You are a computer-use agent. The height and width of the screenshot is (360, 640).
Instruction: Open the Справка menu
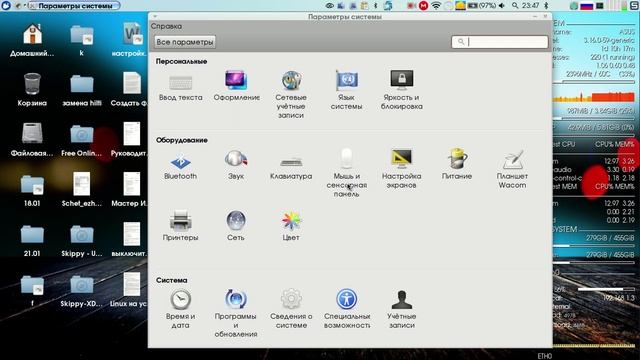pos(166,26)
